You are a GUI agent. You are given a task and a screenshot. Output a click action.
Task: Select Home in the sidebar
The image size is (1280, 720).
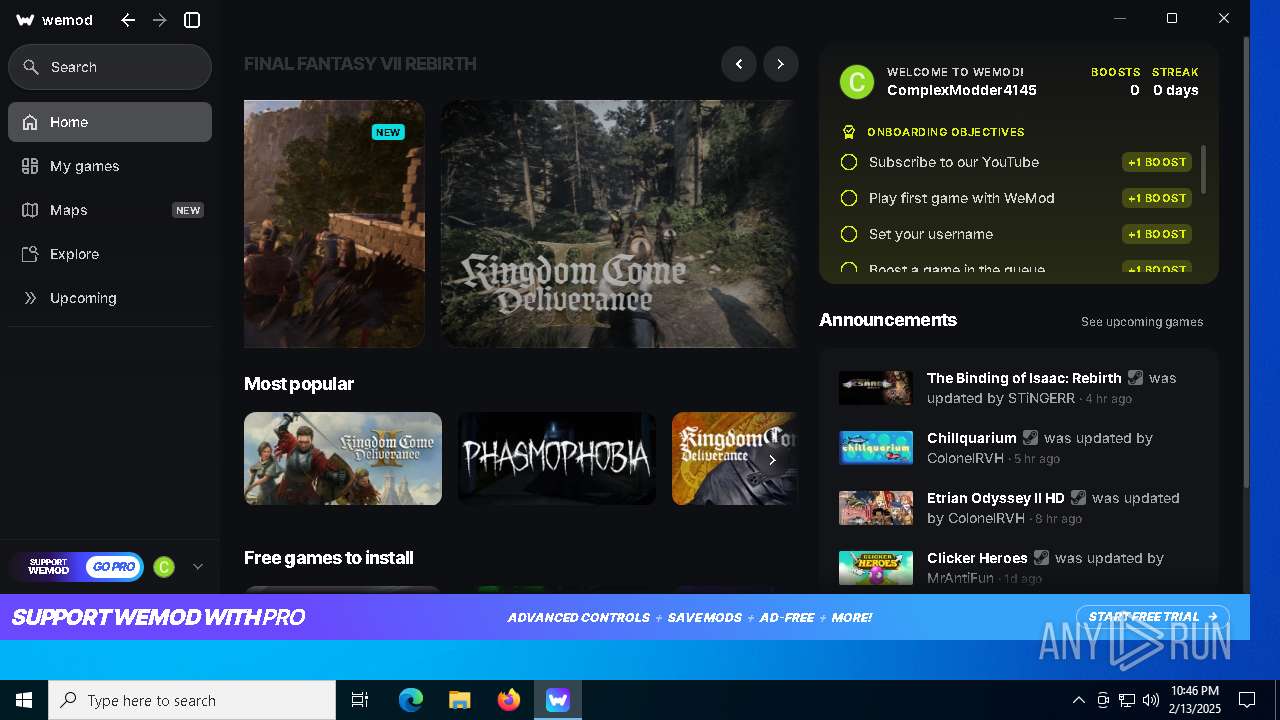click(110, 122)
